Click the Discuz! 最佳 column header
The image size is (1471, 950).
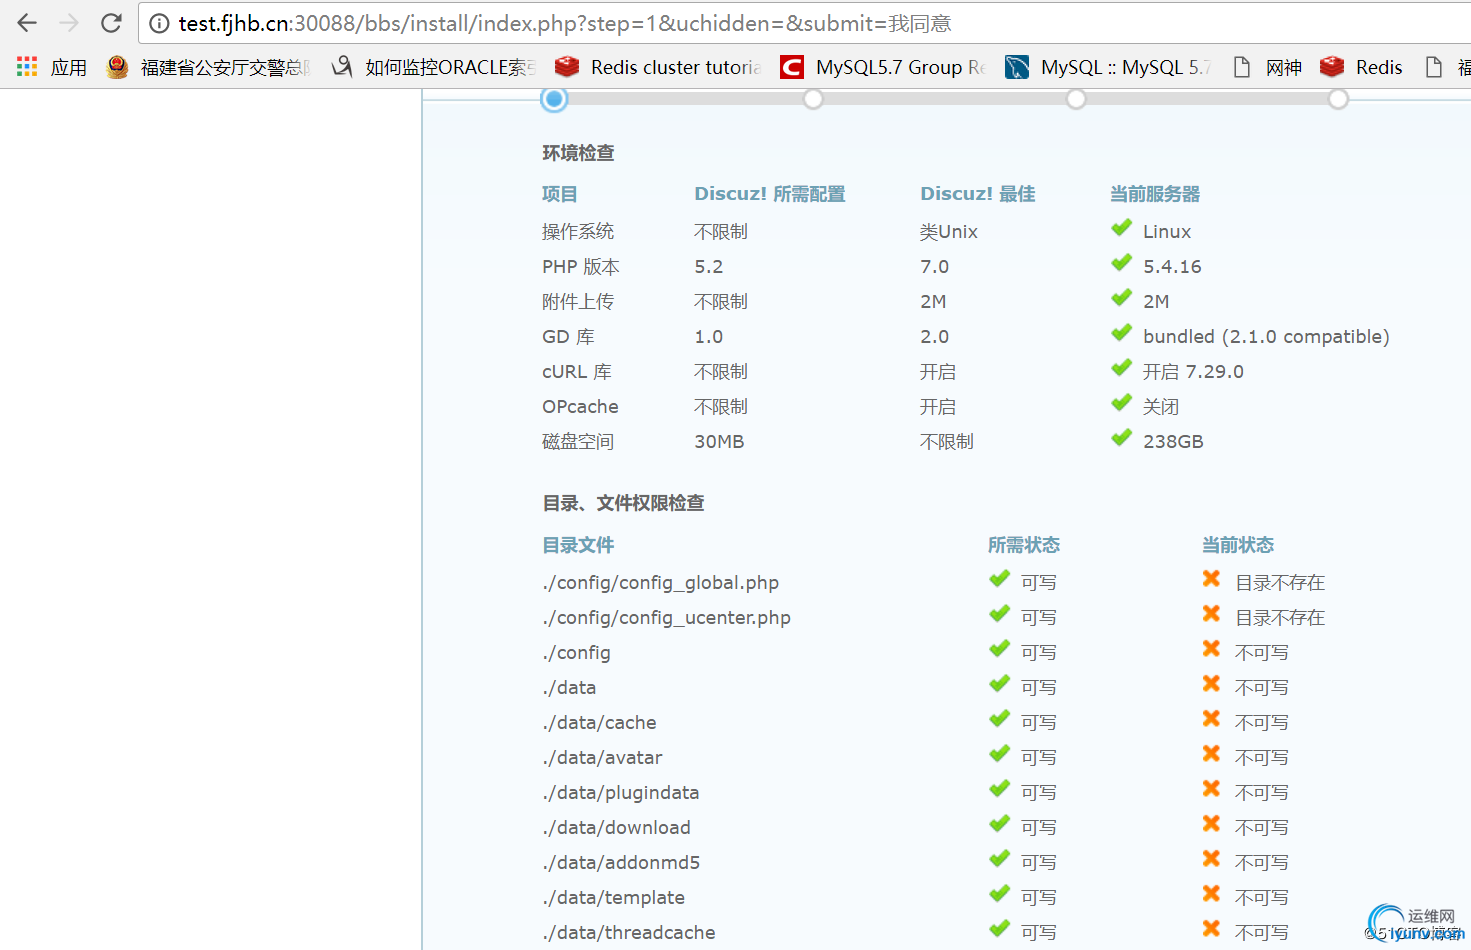pos(978,194)
